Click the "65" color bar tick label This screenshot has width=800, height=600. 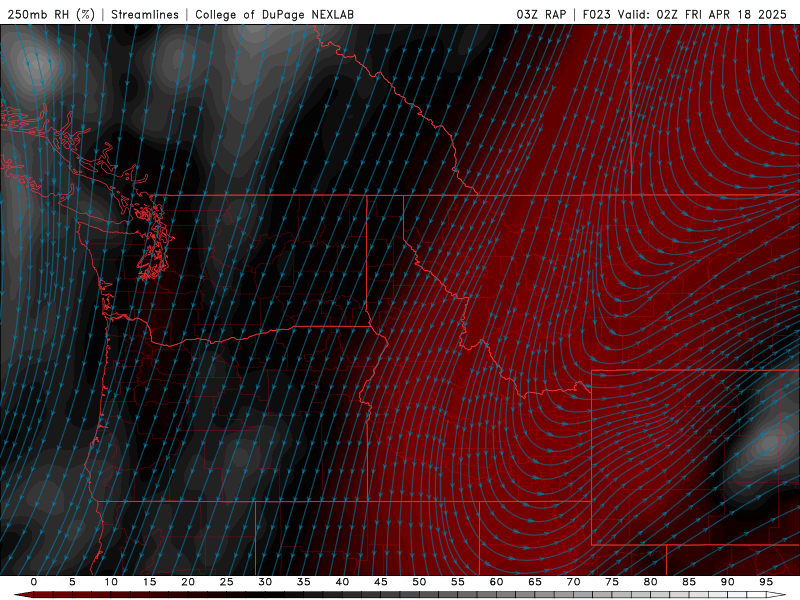(535, 582)
